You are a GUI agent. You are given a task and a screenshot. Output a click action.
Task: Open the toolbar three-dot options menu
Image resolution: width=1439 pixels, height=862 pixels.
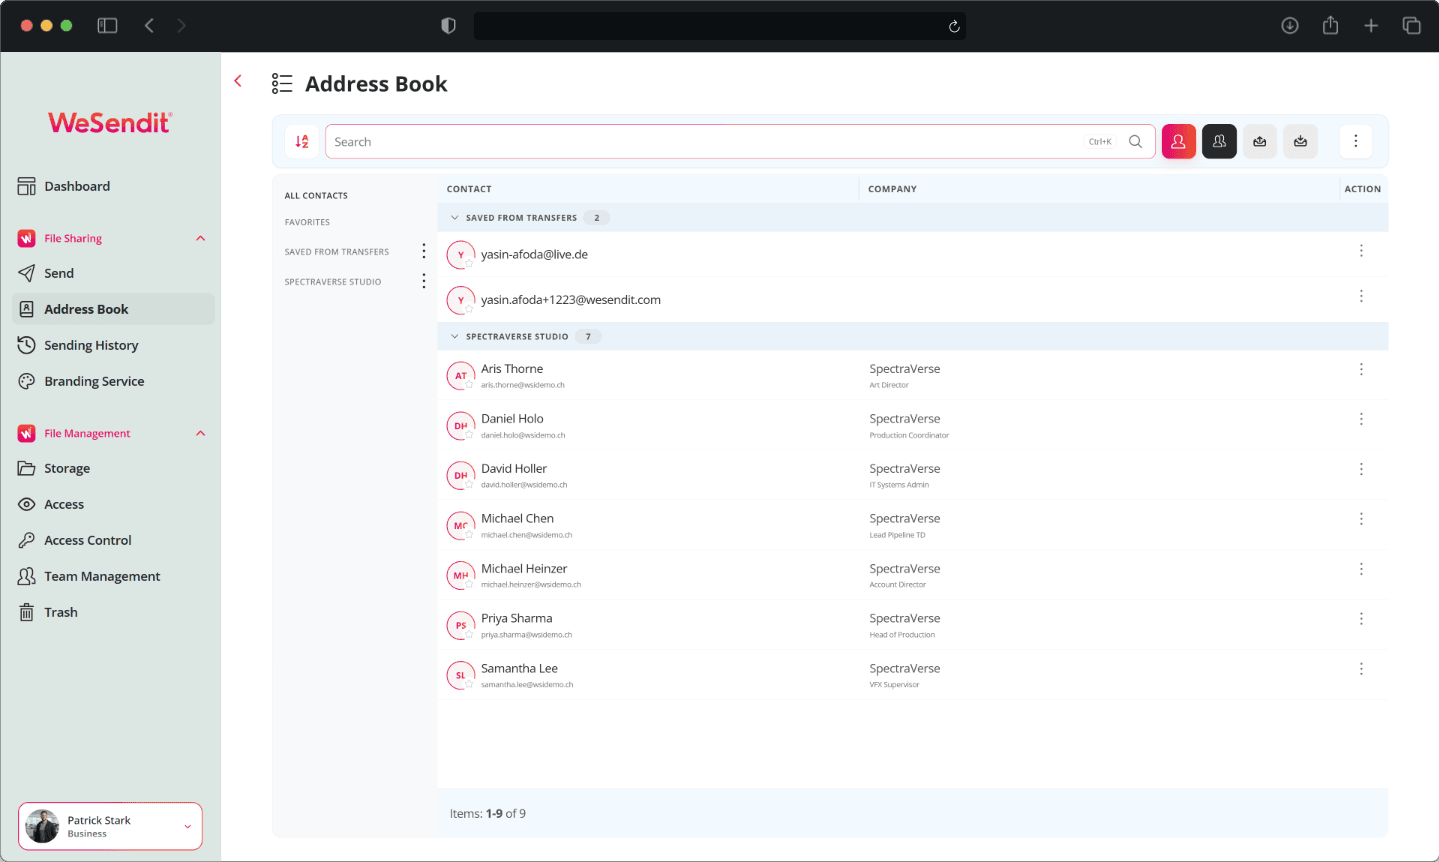coord(1356,142)
